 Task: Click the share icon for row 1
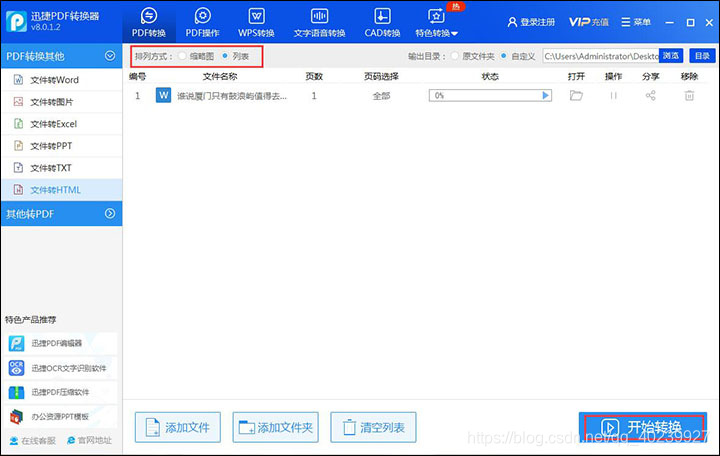[x=651, y=96]
